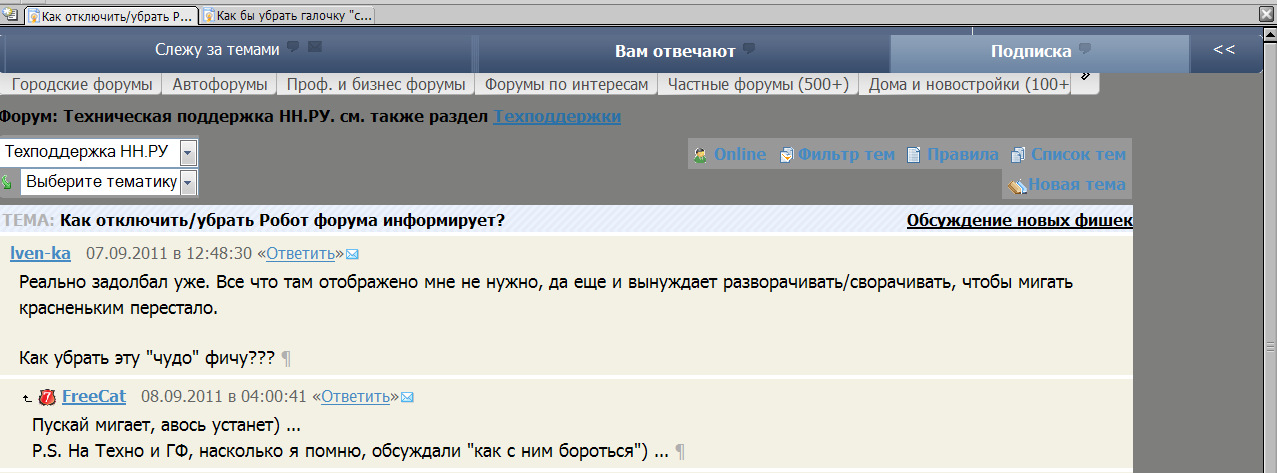This screenshot has width=1277, height=473.
Task: Click the Online user icon
Action: [x=700, y=155]
